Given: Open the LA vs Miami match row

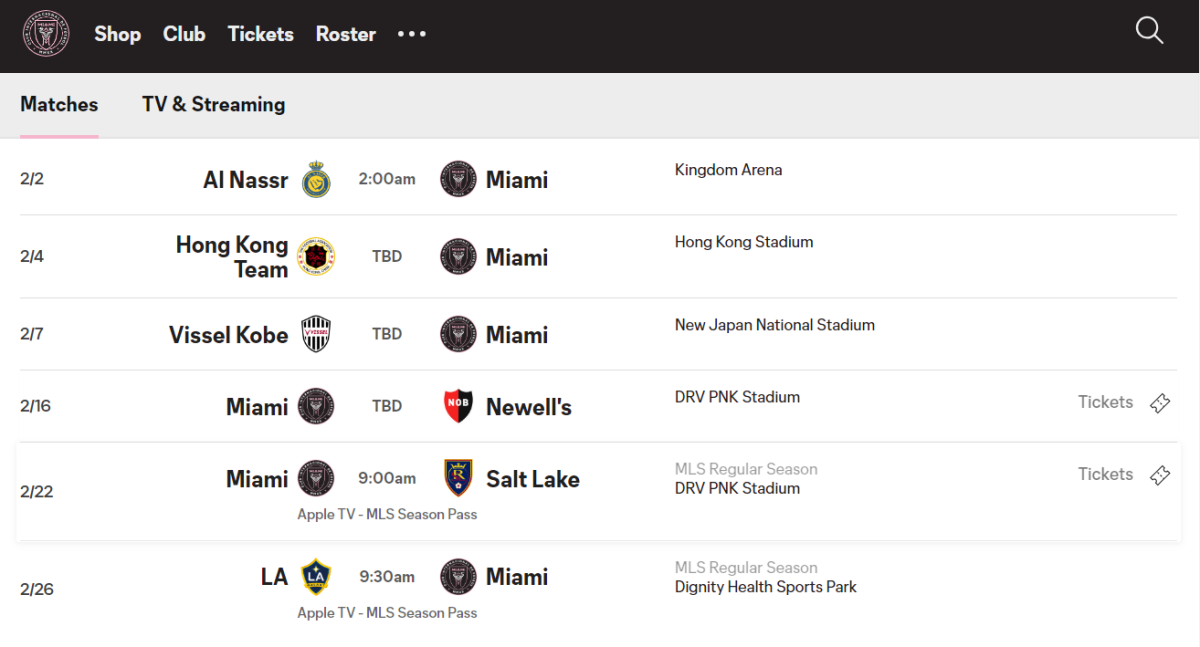Looking at the screenshot, I should pyautogui.click(x=598, y=589).
